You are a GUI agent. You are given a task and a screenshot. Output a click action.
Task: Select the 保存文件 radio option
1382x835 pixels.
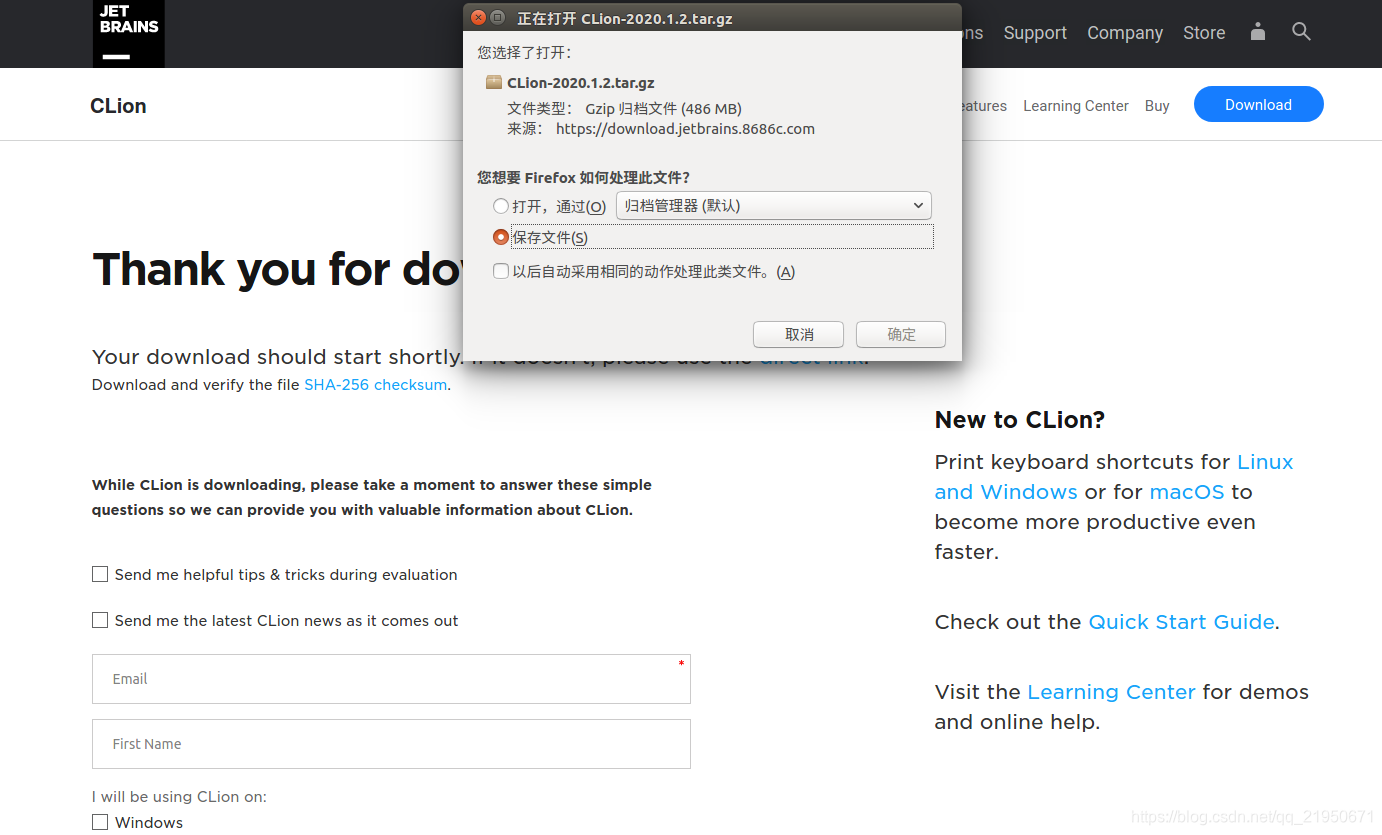point(501,238)
